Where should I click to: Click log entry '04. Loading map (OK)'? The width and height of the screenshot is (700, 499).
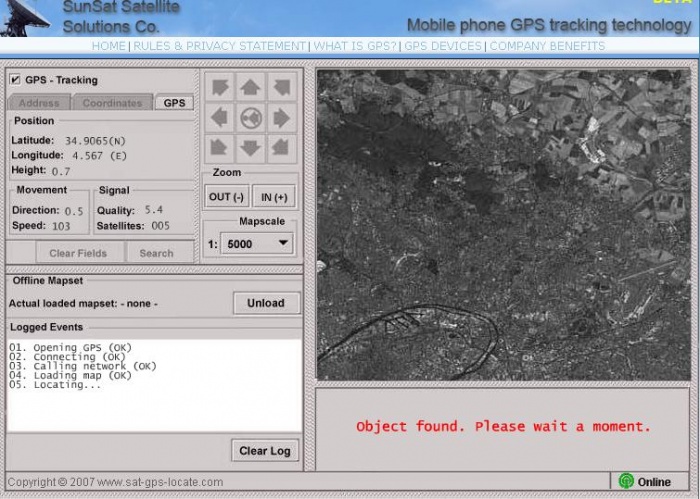(x=71, y=375)
